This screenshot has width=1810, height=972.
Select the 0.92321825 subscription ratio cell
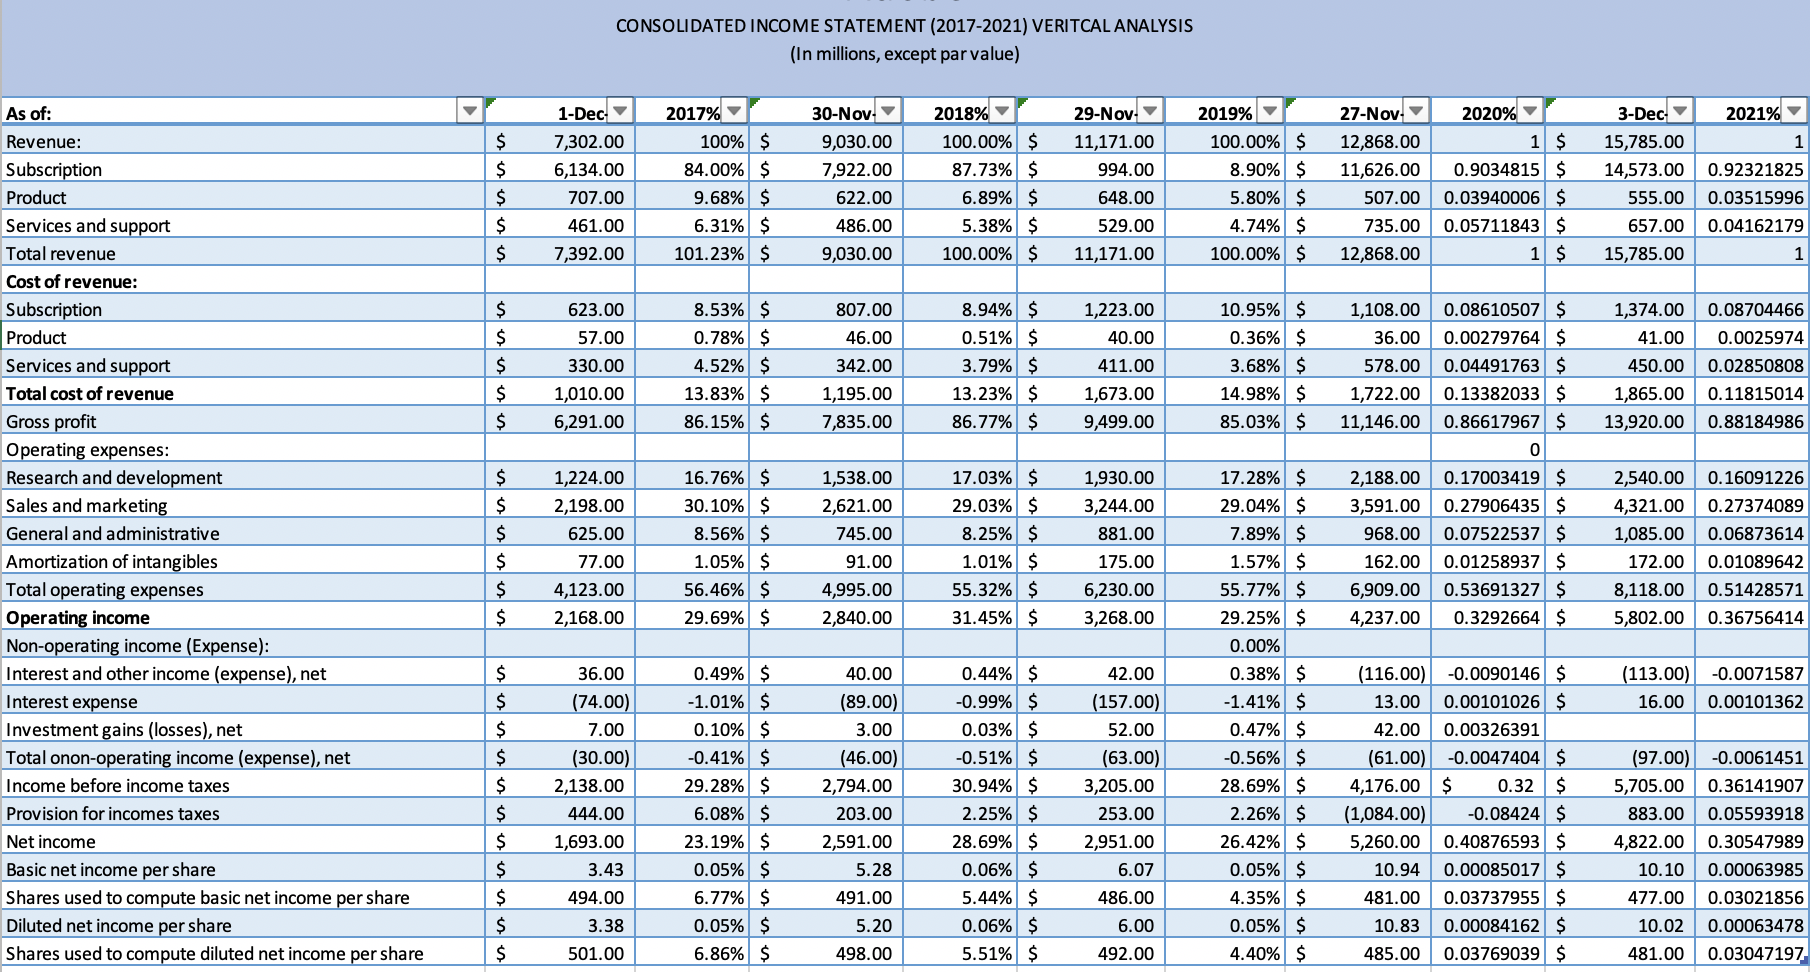click(1752, 170)
